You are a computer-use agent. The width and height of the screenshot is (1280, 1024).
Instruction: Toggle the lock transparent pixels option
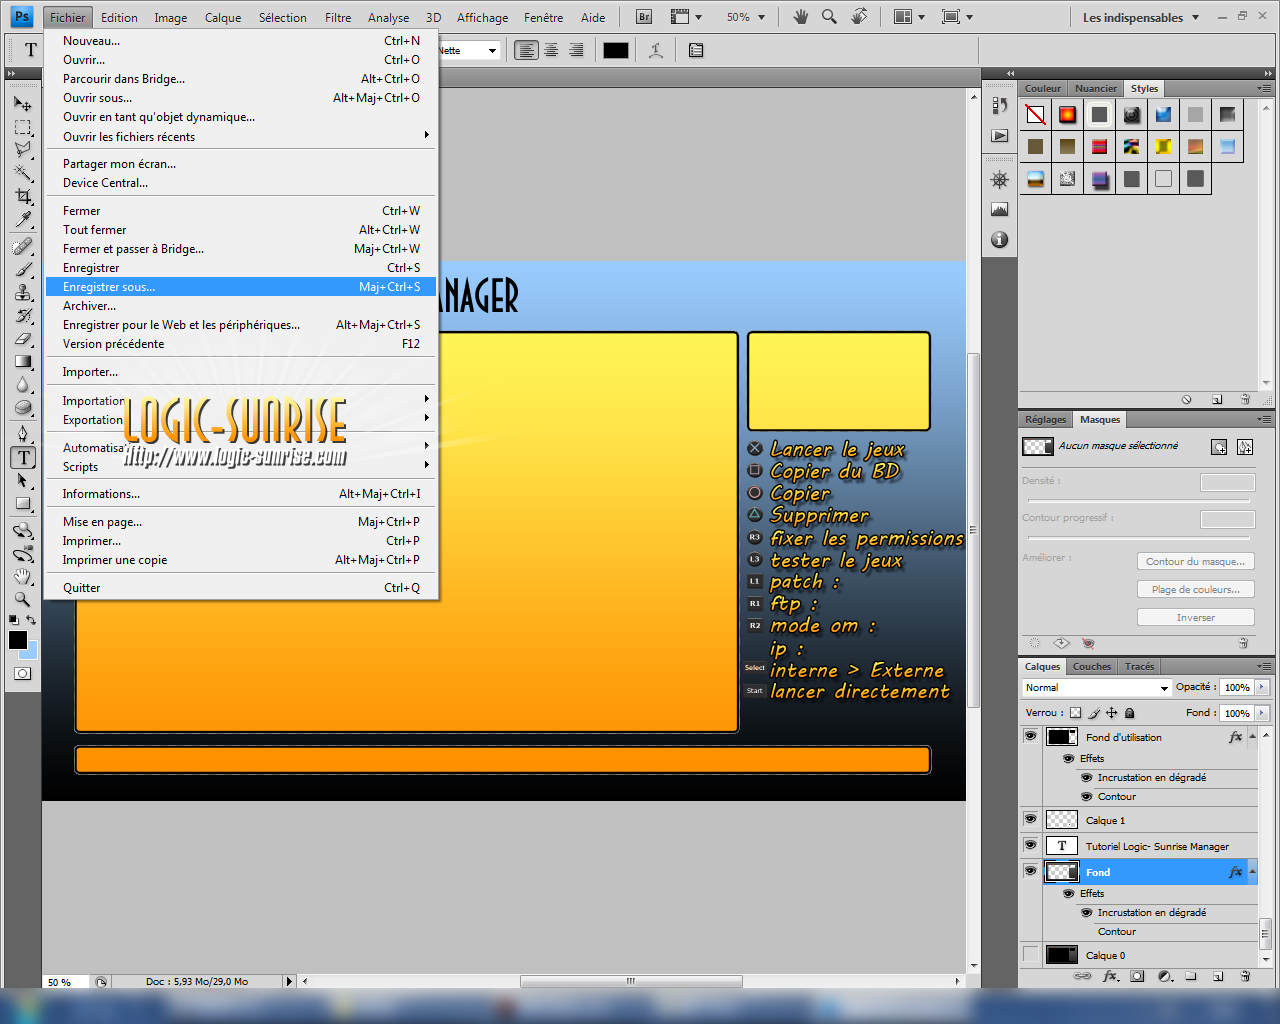tap(1075, 713)
